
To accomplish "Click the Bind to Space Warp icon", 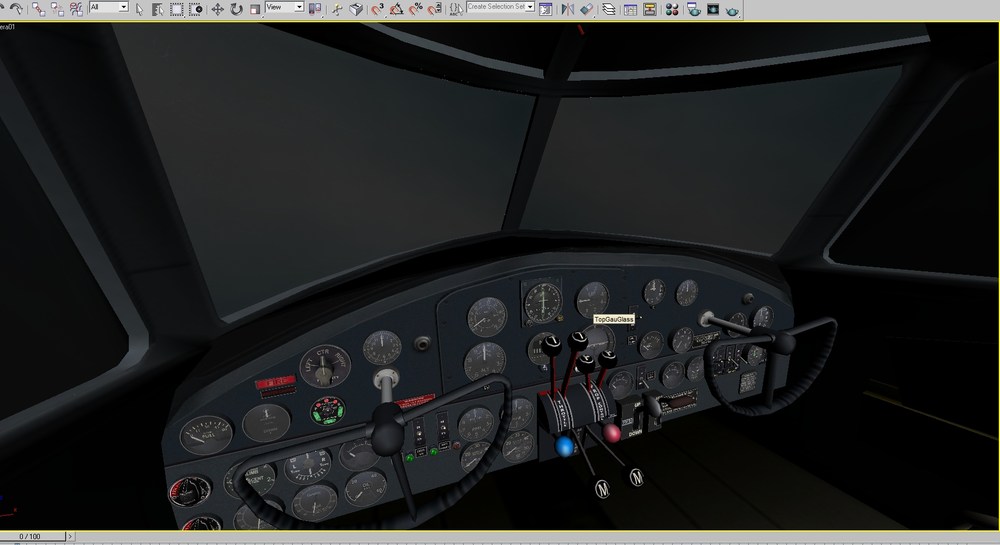I will pos(77,9).
